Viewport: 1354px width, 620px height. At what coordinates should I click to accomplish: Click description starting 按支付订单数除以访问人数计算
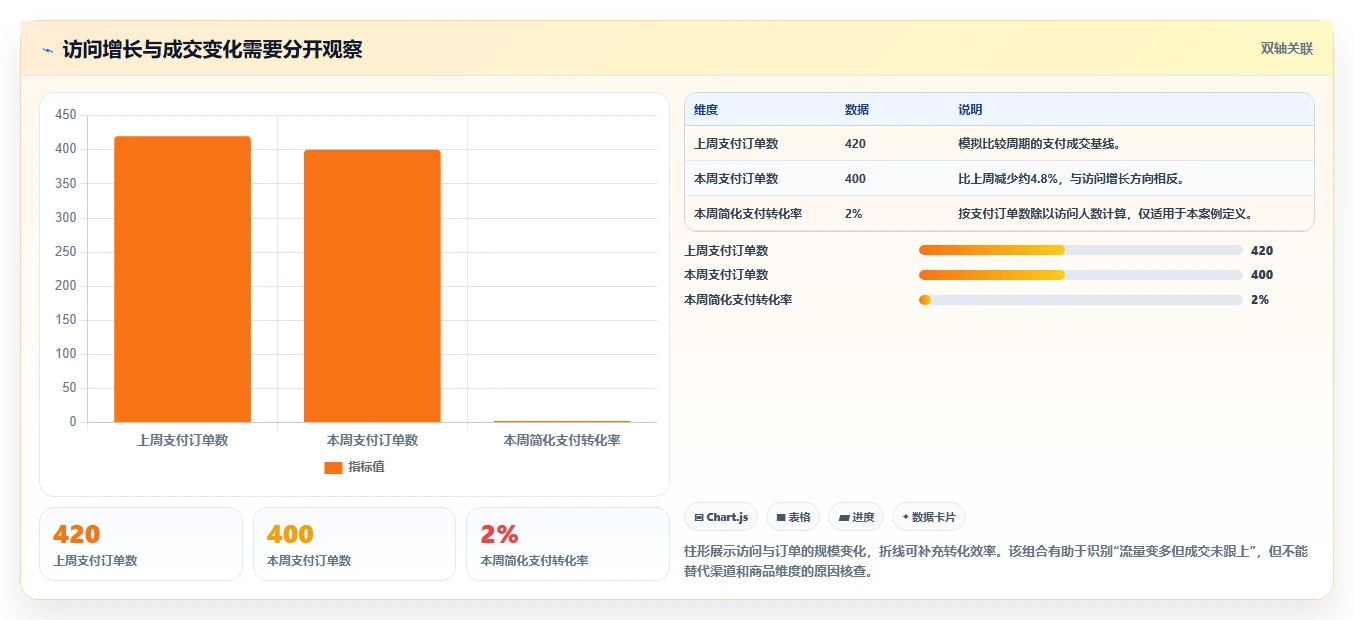pyautogui.click(x=1106, y=214)
